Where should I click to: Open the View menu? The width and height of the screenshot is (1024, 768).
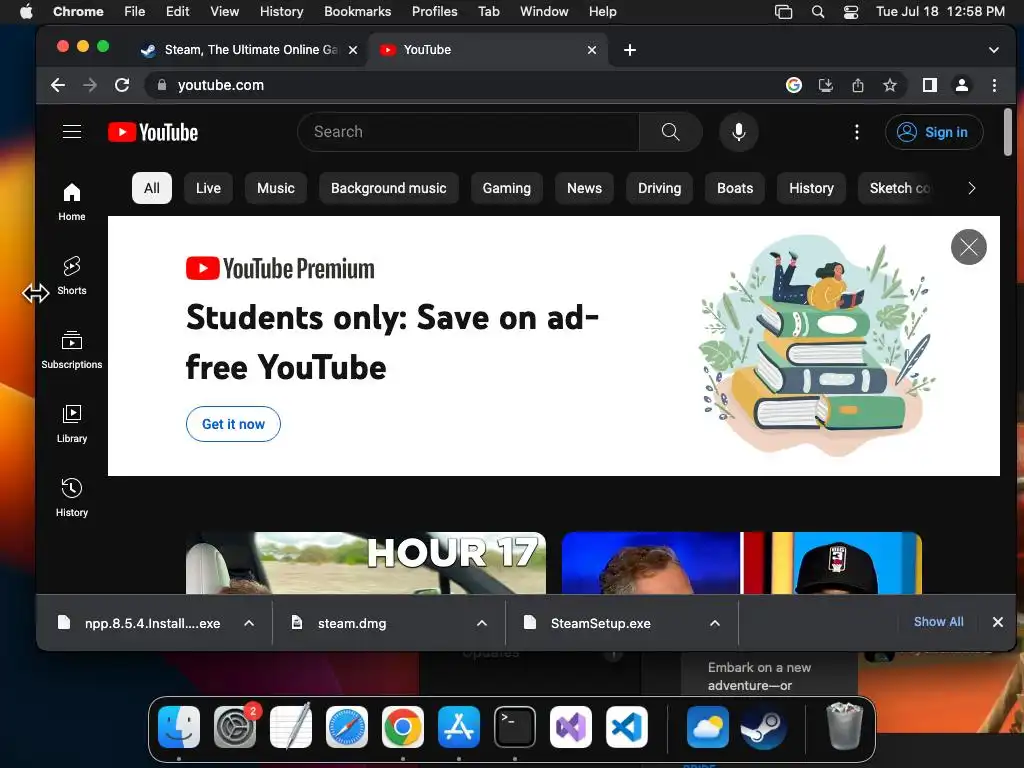click(x=224, y=11)
